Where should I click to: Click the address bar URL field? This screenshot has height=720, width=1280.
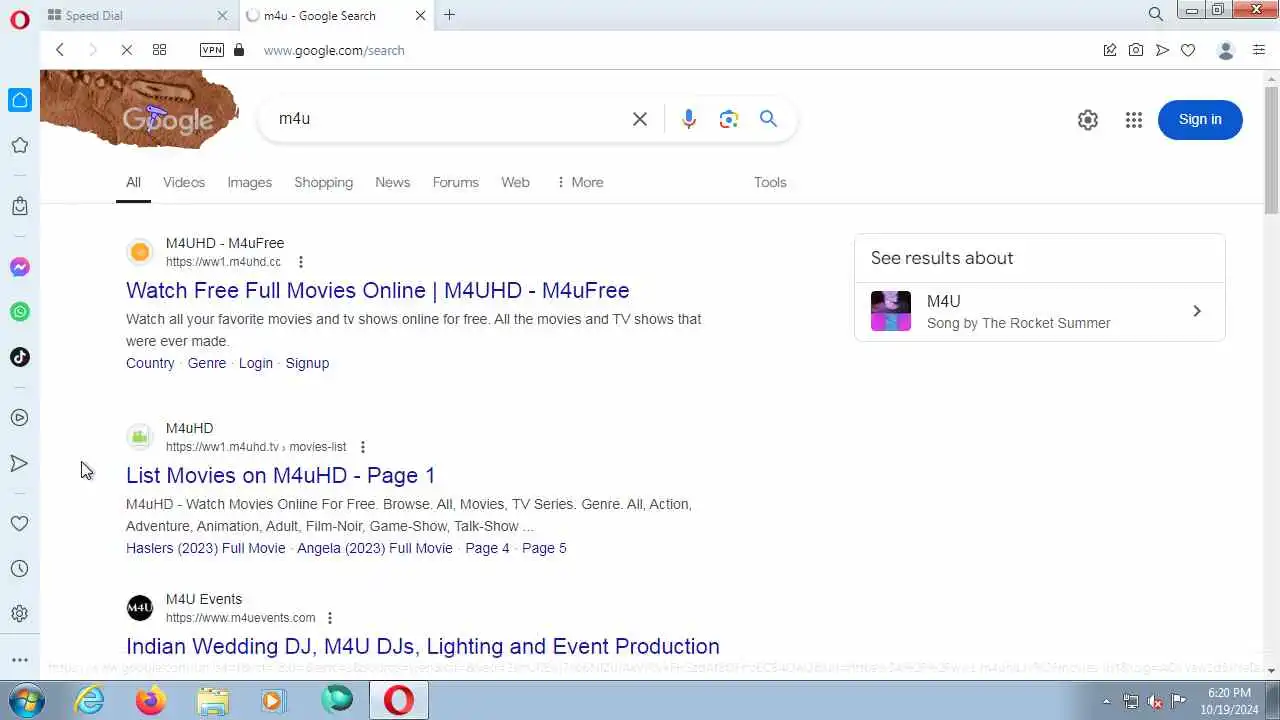[x=334, y=50]
